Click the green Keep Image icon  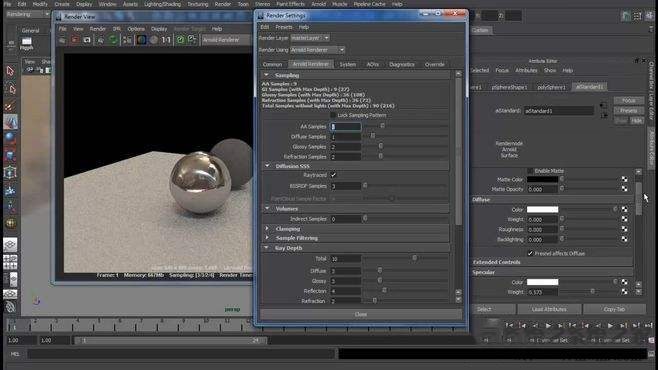click(x=180, y=40)
